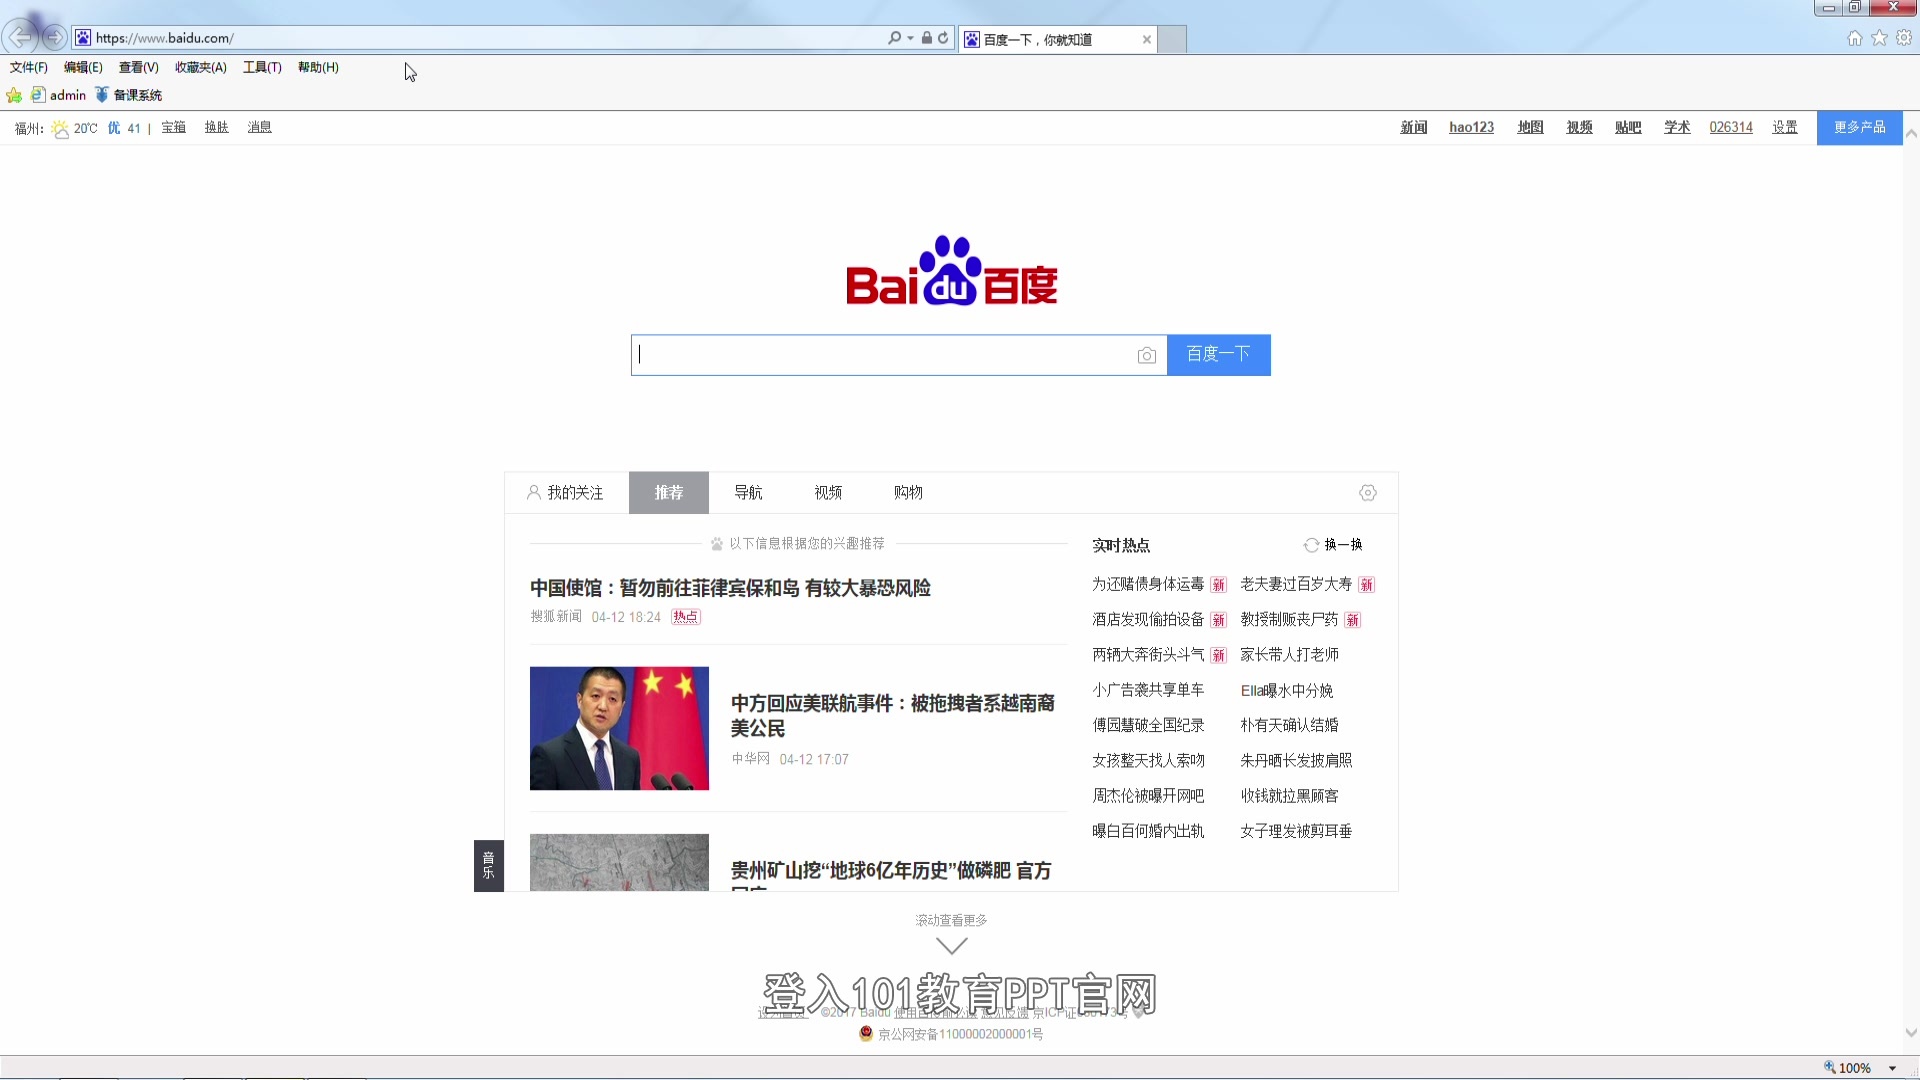Open the 文件(F) menu

[x=29, y=68]
